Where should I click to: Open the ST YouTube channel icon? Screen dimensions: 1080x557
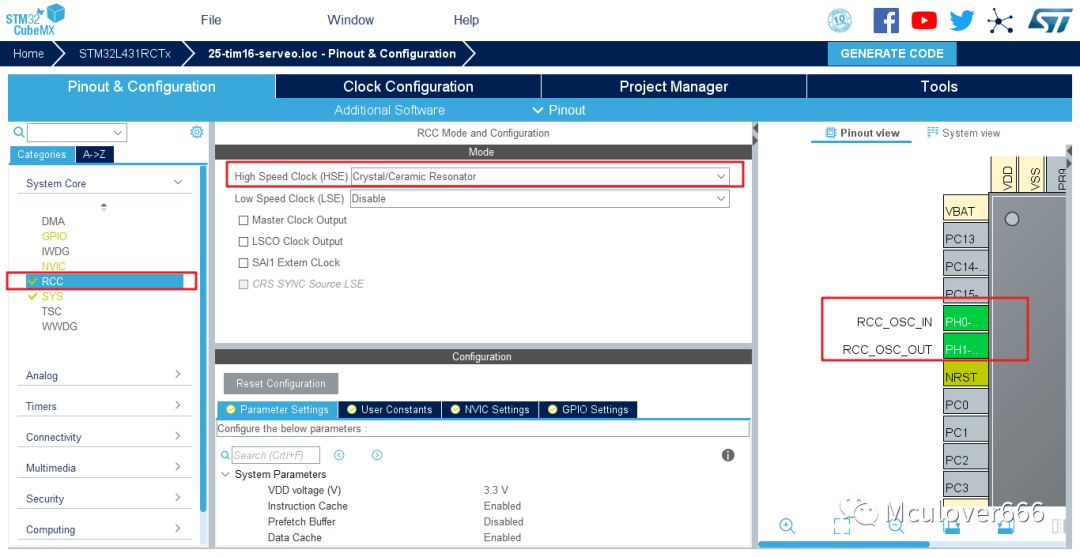click(x=924, y=20)
